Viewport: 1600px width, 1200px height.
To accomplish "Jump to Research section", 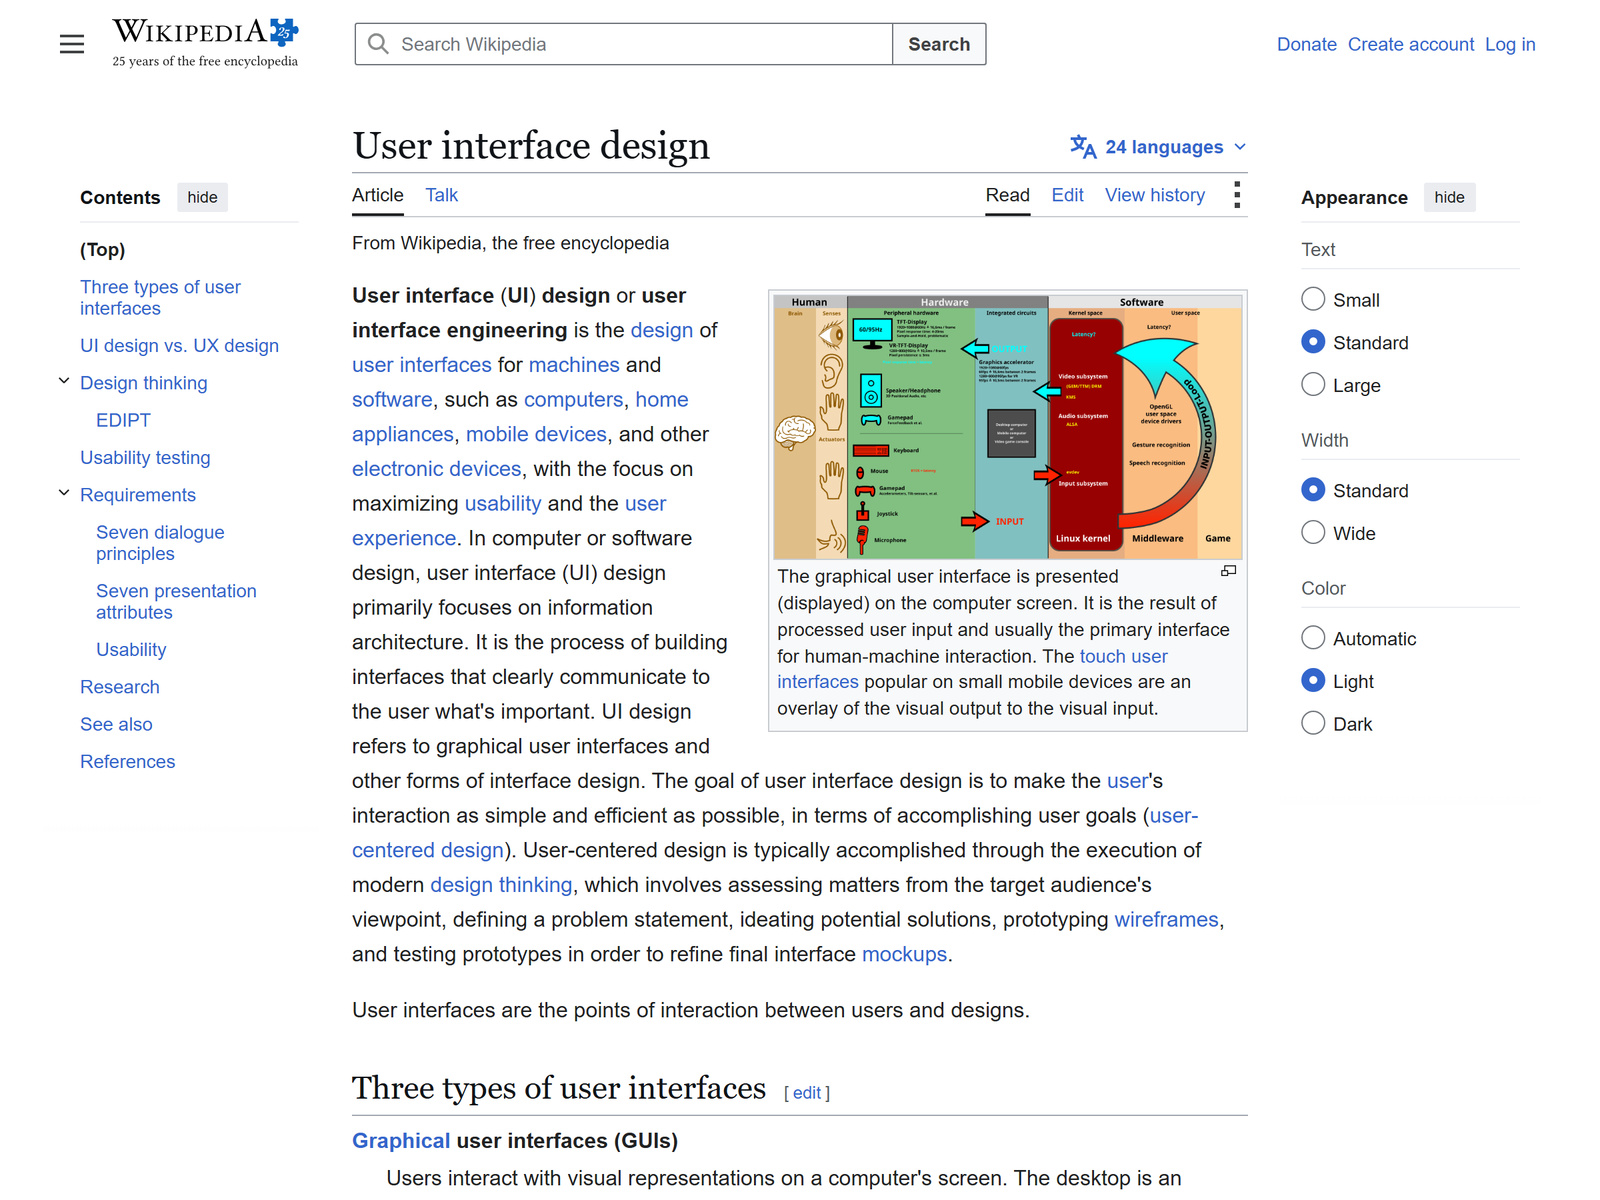I will [x=120, y=687].
